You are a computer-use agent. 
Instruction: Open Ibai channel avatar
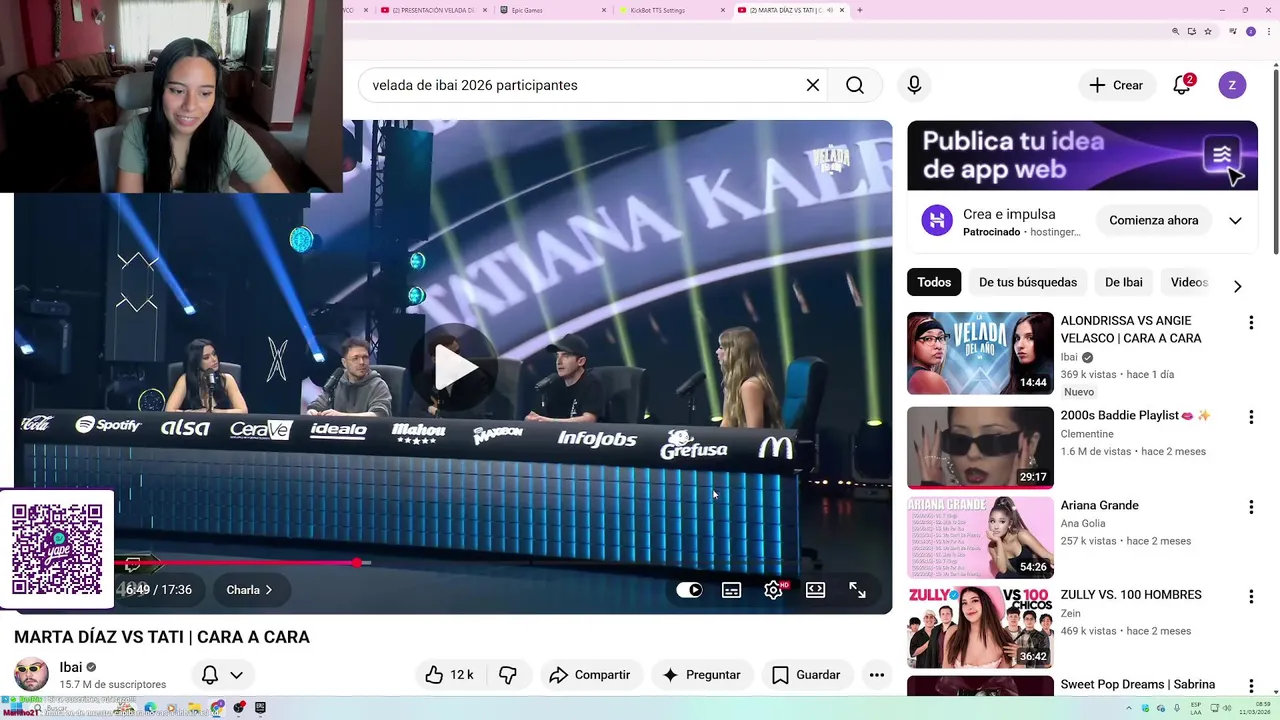coord(31,675)
